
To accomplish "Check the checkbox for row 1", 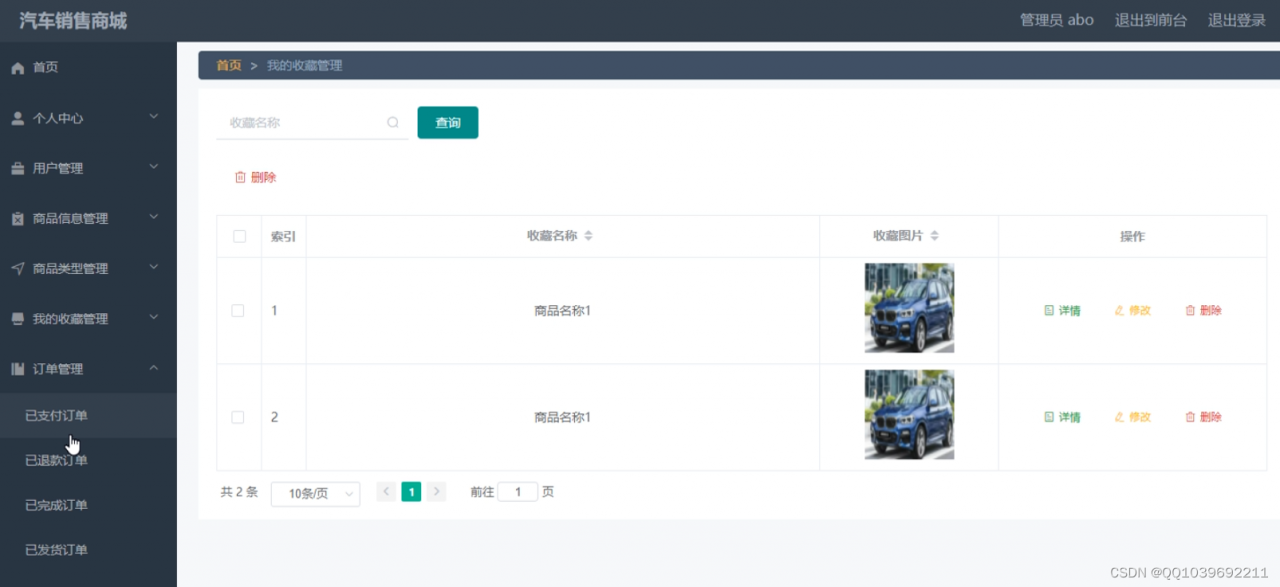I will click(238, 310).
